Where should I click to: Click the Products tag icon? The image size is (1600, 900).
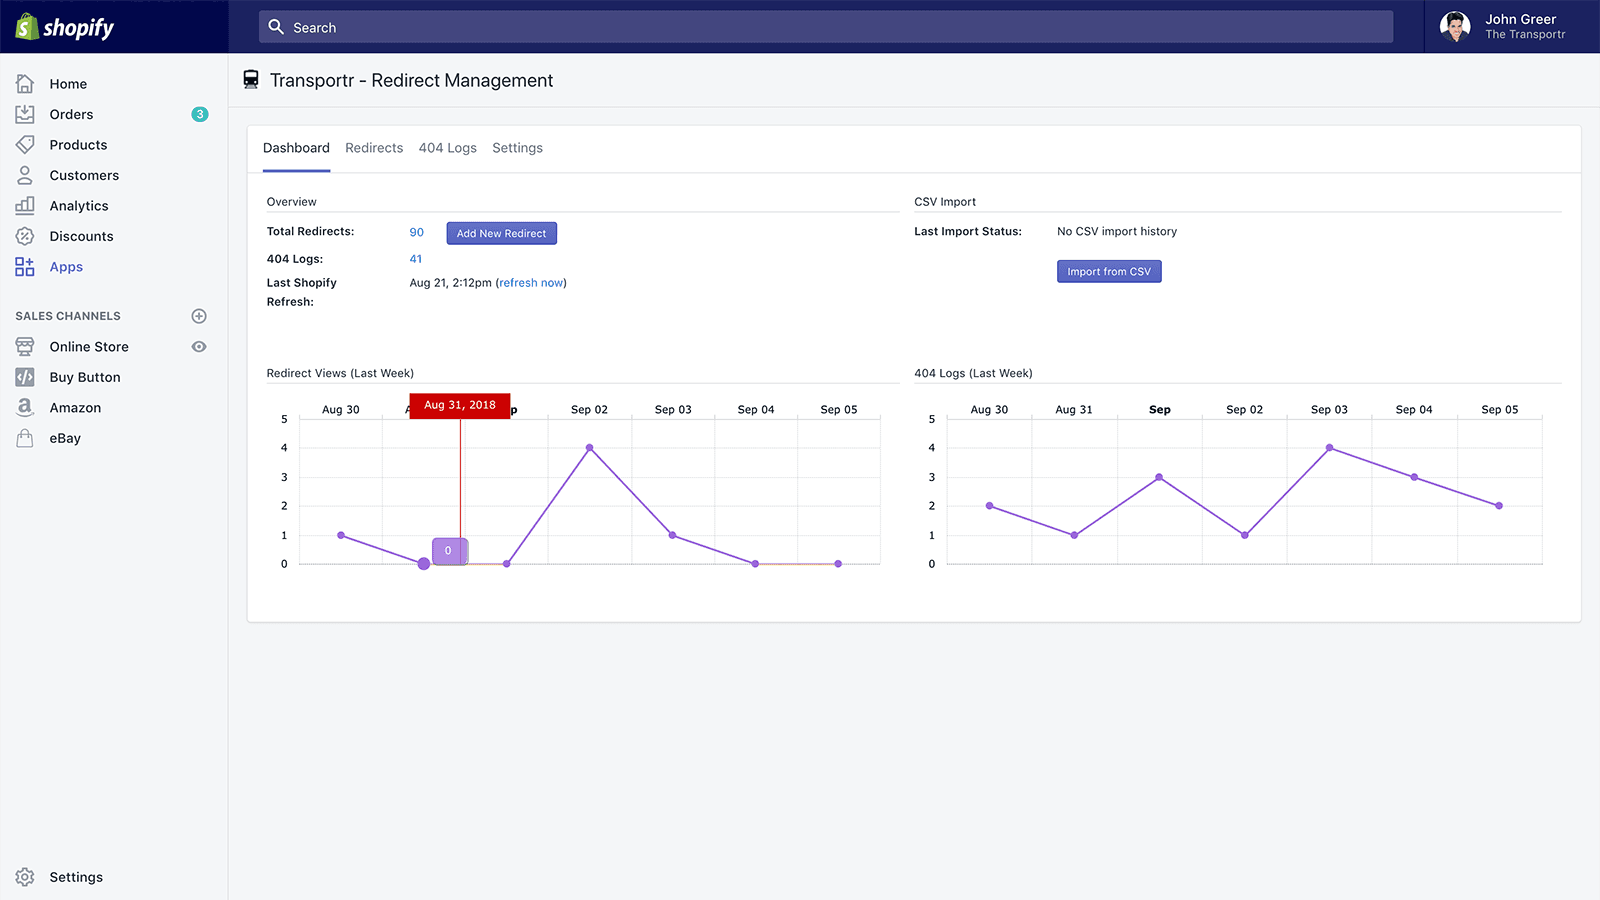tap(25, 145)
